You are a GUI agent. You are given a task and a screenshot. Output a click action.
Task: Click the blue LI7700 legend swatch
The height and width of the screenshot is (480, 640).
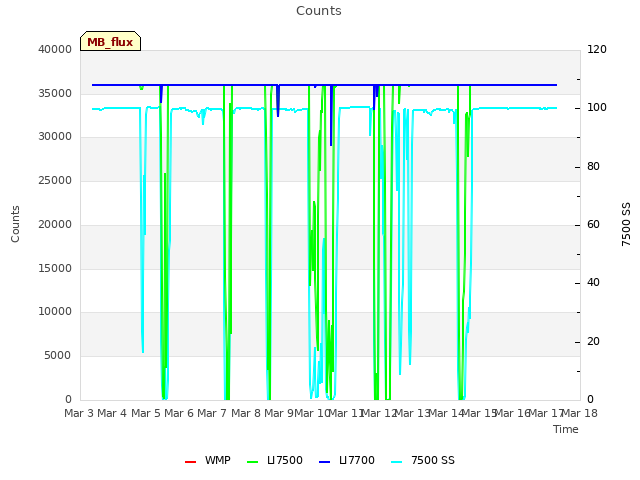(324, 462)
